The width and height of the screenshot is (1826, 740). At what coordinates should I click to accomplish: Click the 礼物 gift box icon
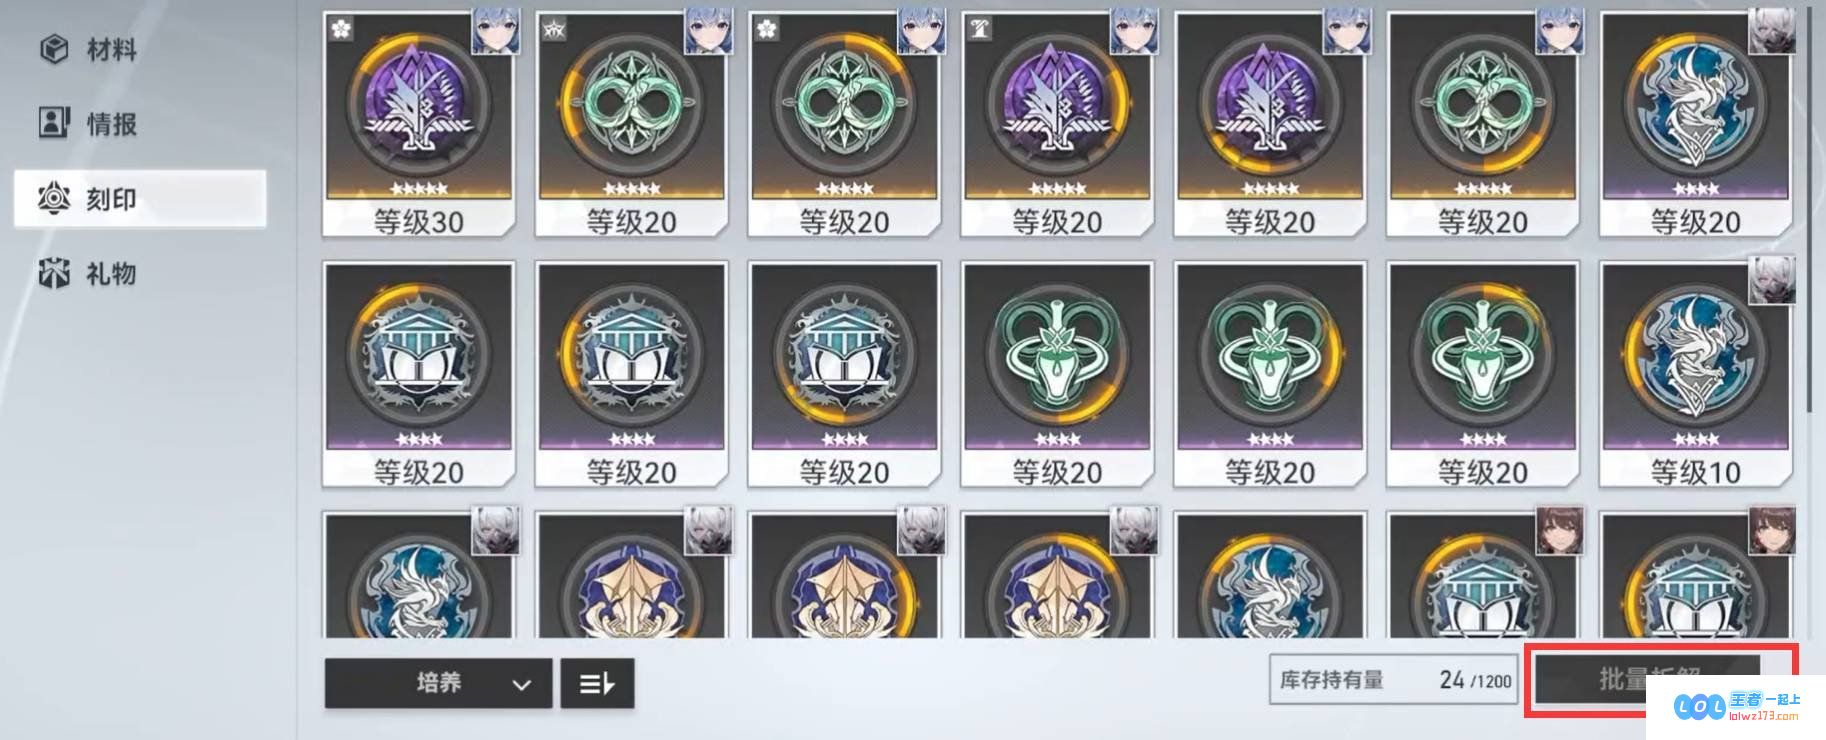tap(54, 273)
